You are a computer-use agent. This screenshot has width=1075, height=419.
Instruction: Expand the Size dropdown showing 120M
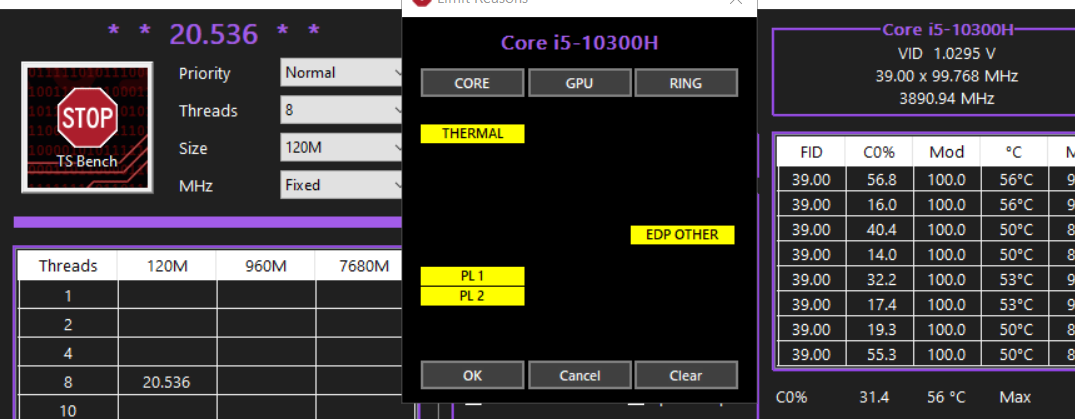pos(341,147)
